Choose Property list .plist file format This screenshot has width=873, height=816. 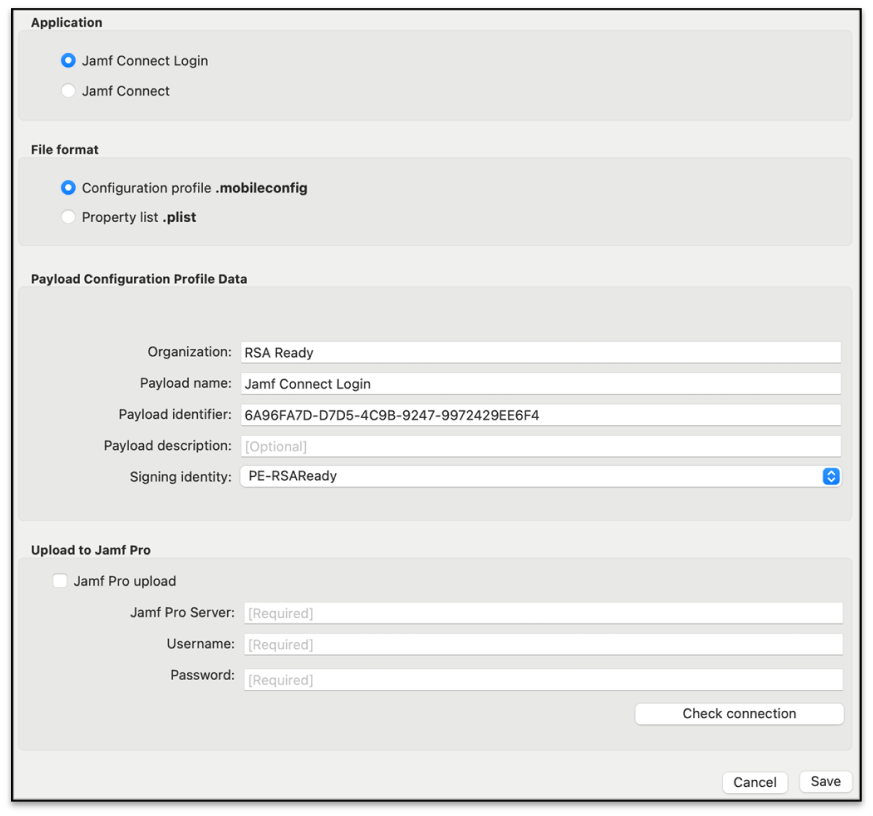pos(68,217)
